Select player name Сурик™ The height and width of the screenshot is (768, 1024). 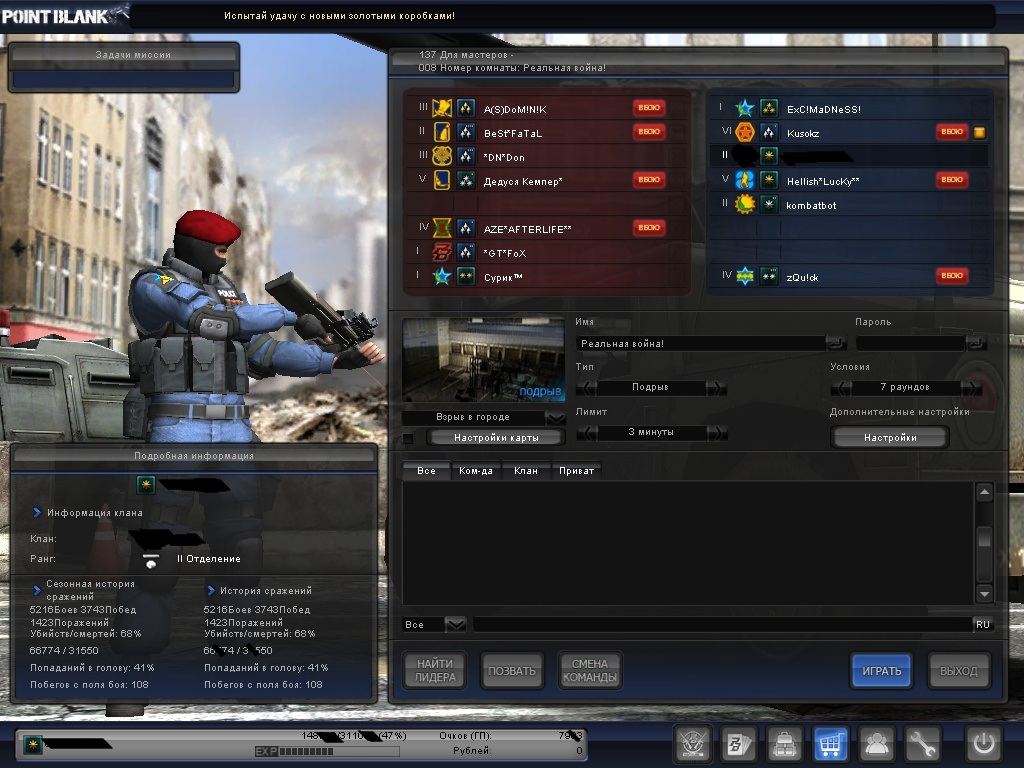coord(503,277)
